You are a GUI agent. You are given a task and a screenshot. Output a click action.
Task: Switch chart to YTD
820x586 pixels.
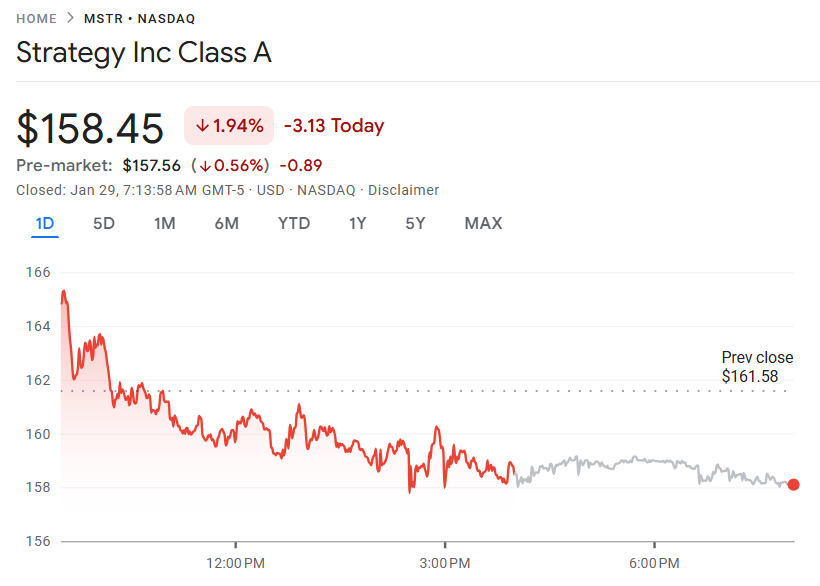[294, 223]
